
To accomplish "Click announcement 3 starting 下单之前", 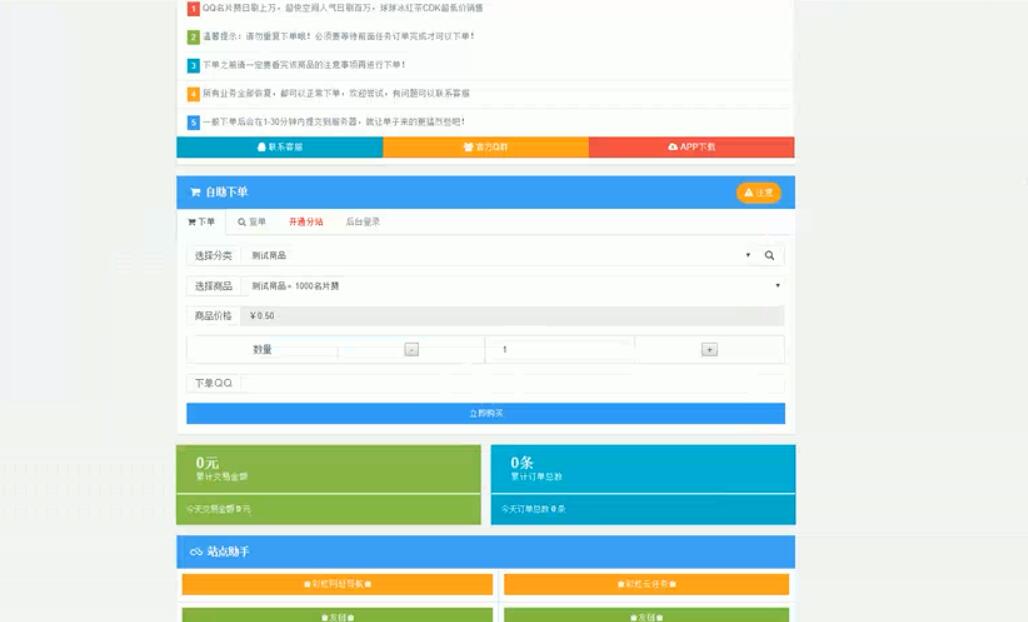I will pos(304,65).
